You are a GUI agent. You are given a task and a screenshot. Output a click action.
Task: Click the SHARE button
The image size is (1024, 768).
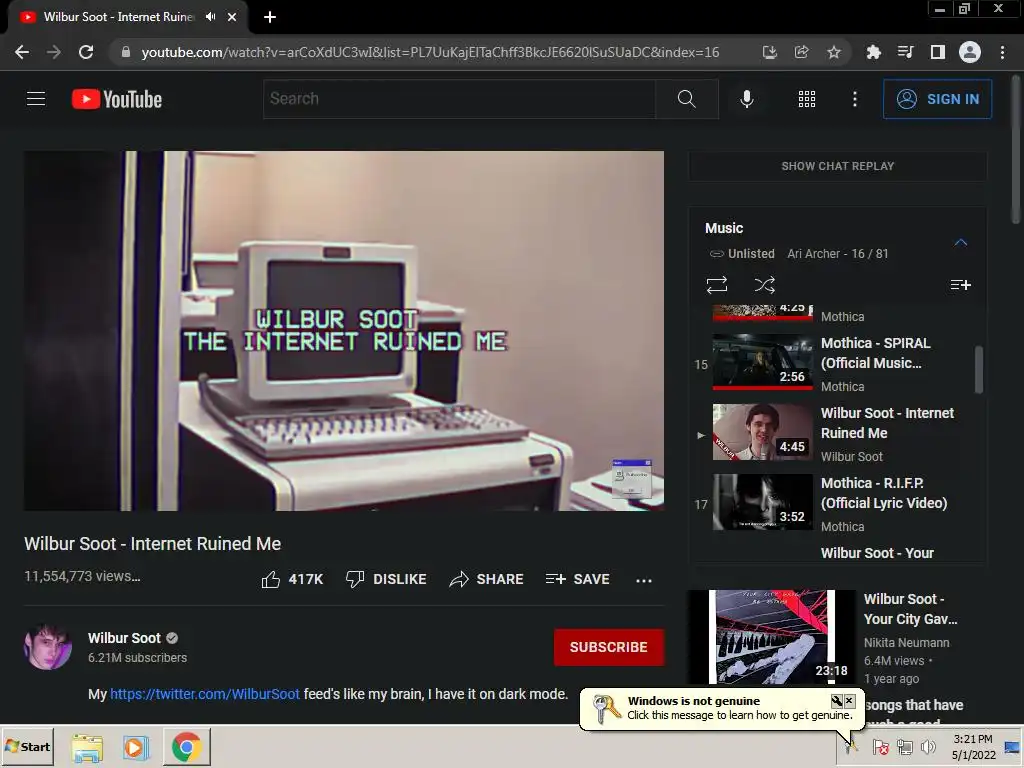487,579
